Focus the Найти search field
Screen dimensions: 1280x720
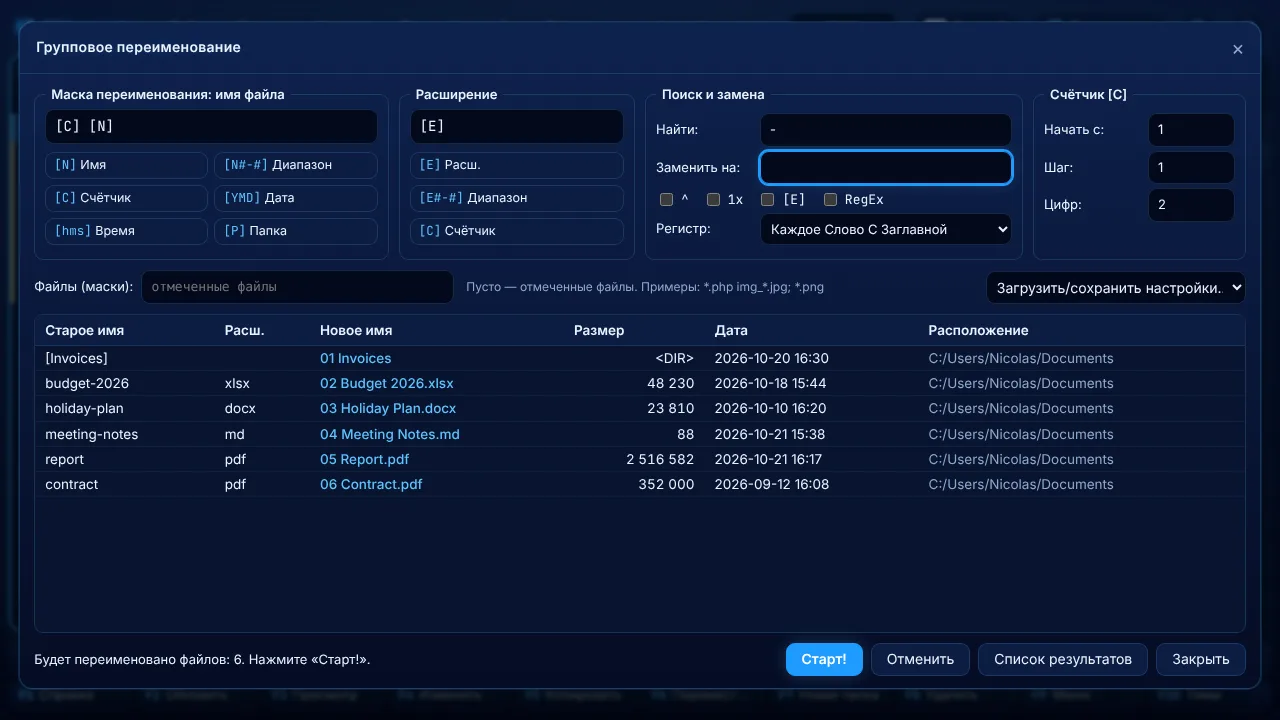coord(886,130)
